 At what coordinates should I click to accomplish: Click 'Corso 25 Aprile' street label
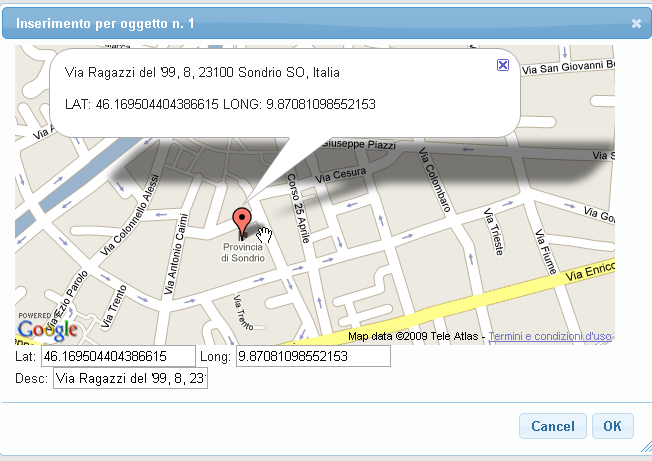point(298,208)
